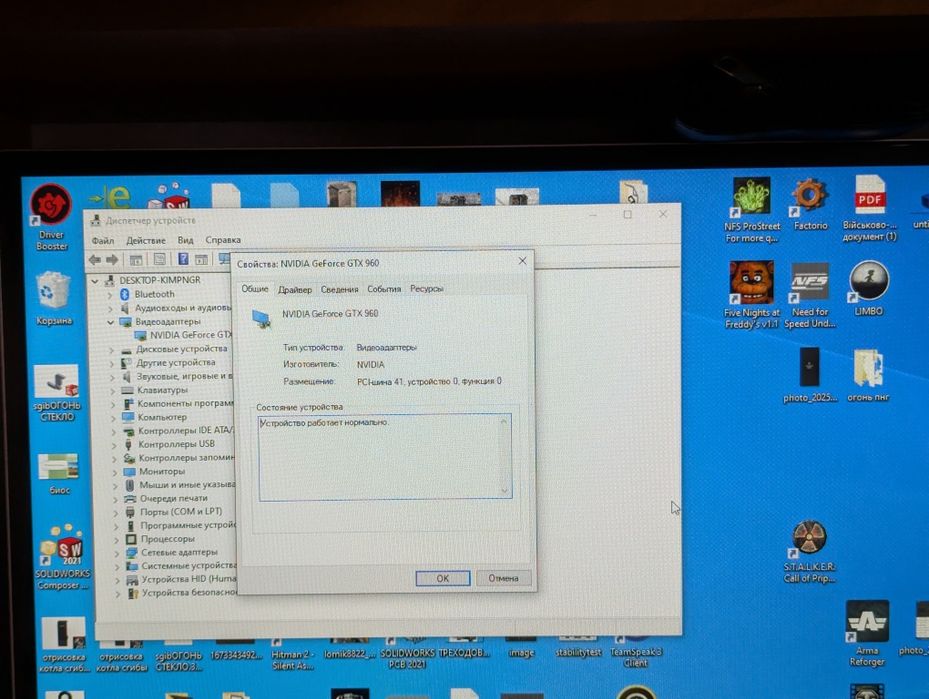Close the NVIDIA GeForce GTX 960 properties dialog
The height and width of the screenshot is (699, 929).
tap(522, 261)
